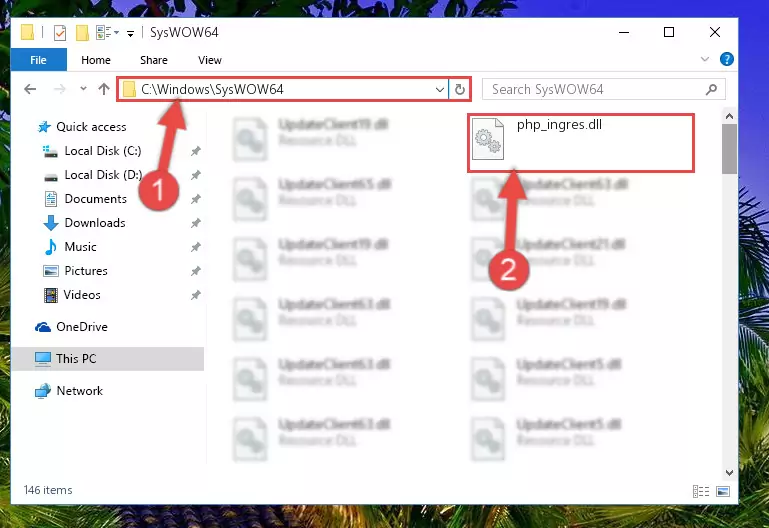Image resolution: width=769 pixels, height=528 pixels.
Task: Switch to Details view layout icon
Action: pyautogui.click(x=701, y=491)
